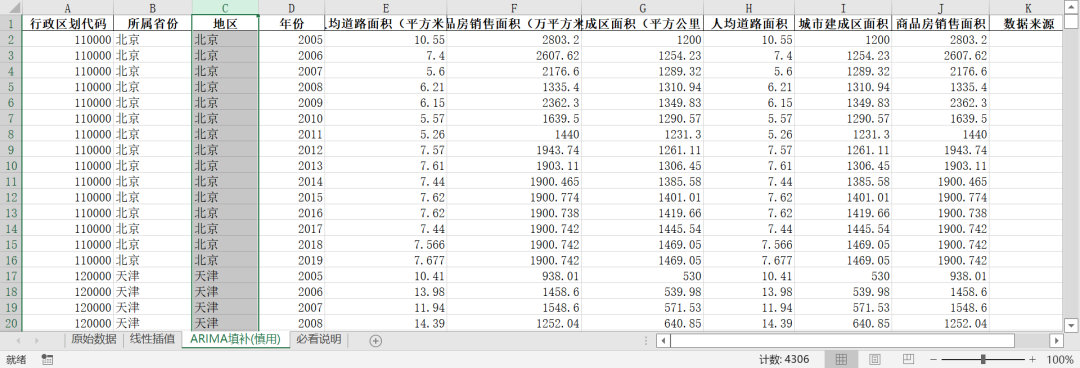Zoom out with minus icon
Viewport: 1080px width, 368px height.
coord(933,360)
